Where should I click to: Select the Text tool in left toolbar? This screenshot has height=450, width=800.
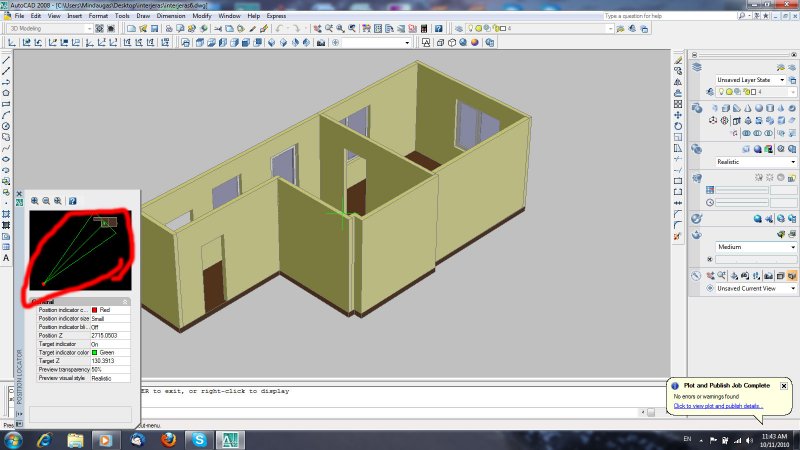tap(6, 258)
